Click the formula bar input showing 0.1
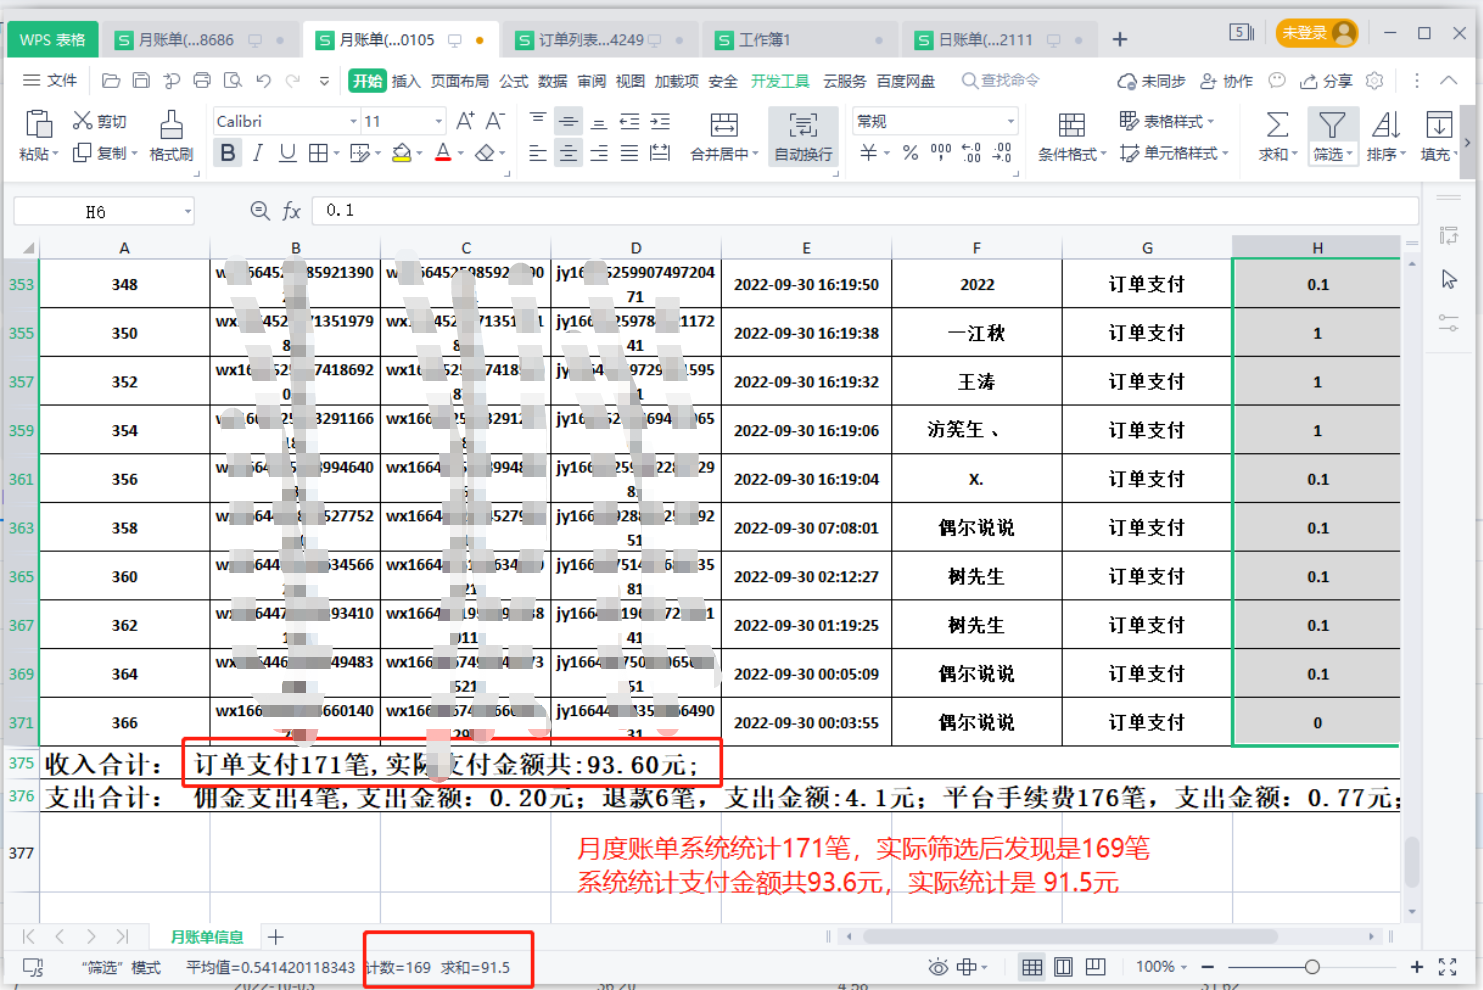The height and width of the screenshot is (990, 1483). coord(865,210)
